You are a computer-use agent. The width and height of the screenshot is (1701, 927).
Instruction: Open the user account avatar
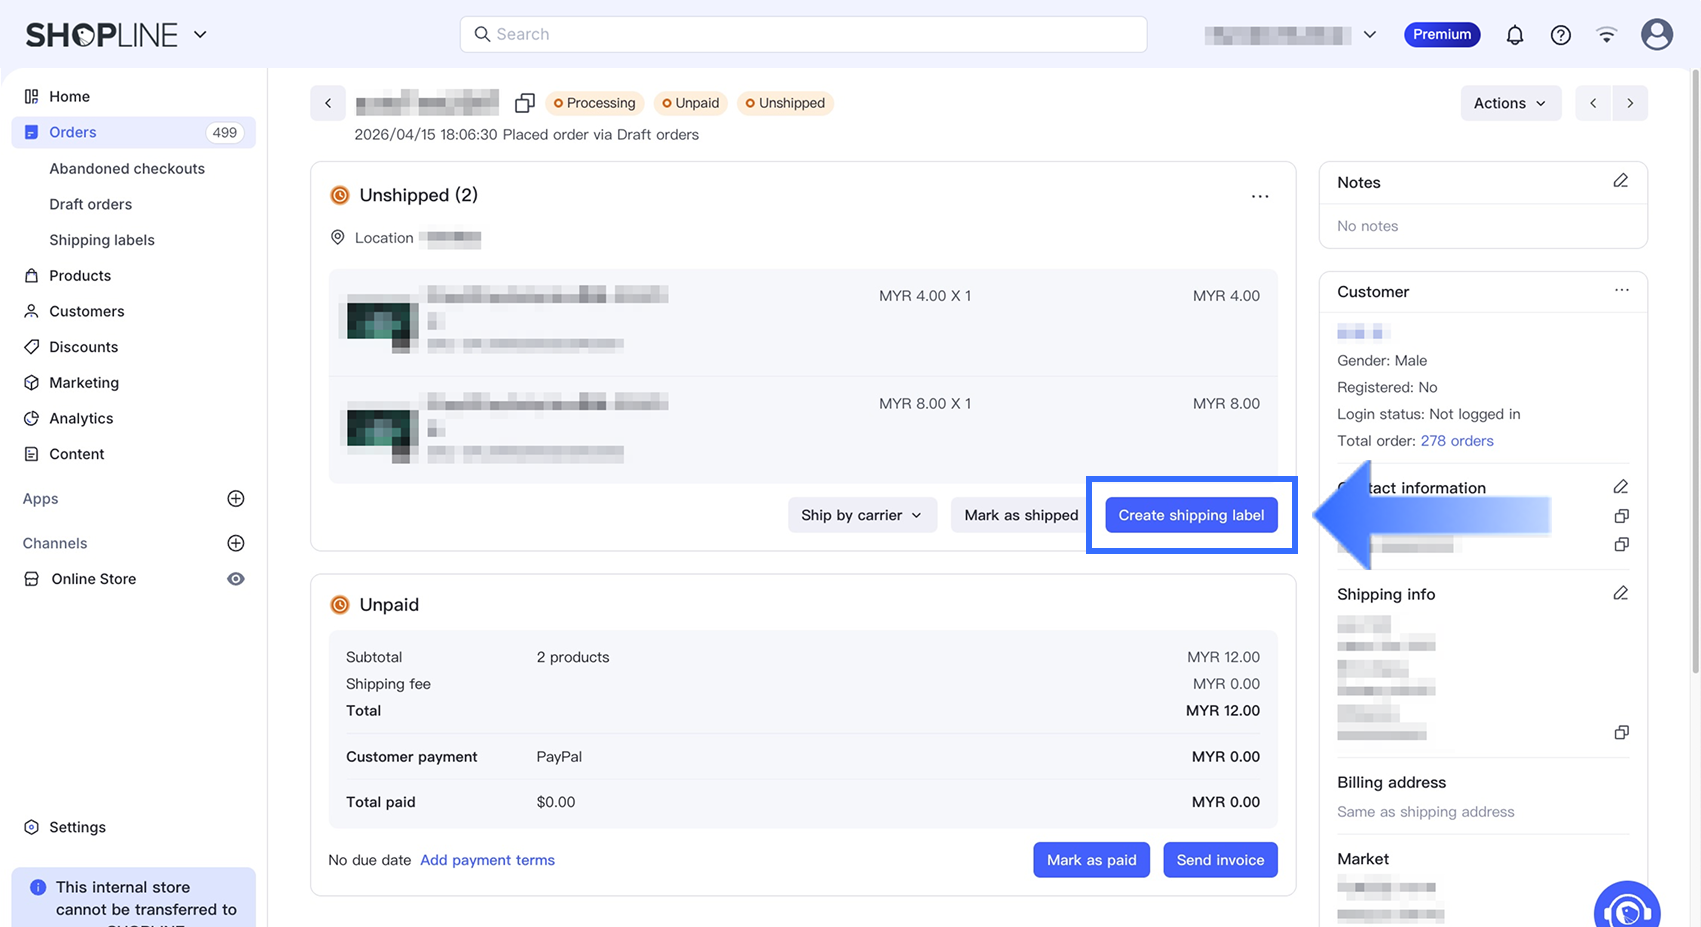click(1656, 35)
